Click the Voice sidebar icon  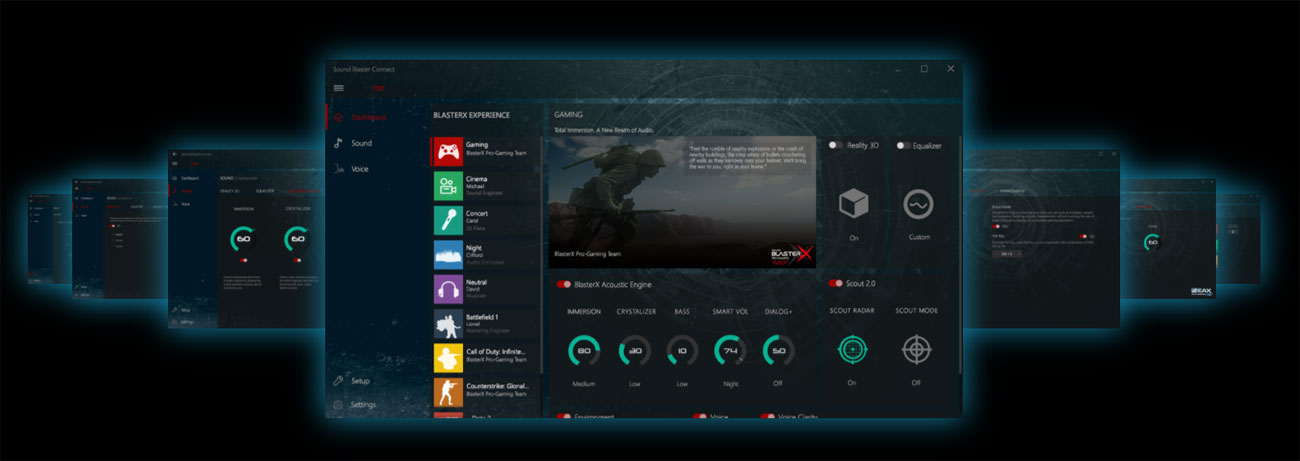point(338,169)
